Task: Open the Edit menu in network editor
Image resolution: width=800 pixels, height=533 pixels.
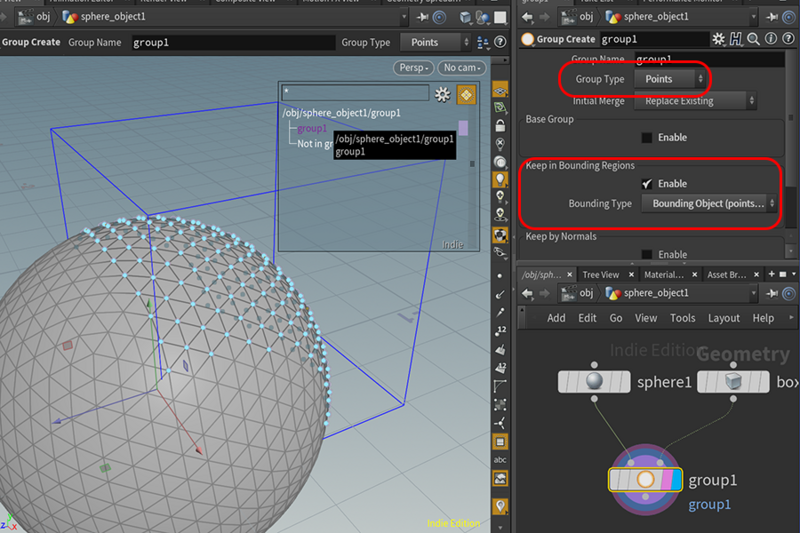Action: (587, 318)
